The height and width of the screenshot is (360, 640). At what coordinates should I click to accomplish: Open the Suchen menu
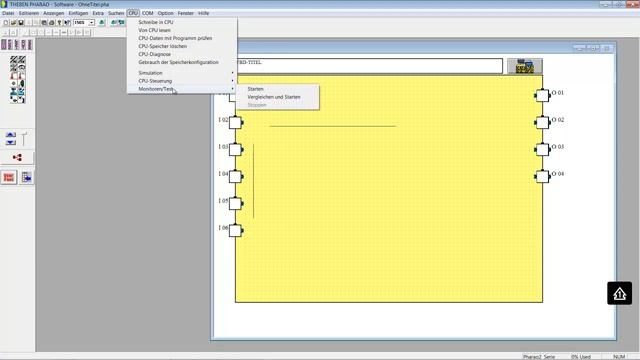(116, 13)
